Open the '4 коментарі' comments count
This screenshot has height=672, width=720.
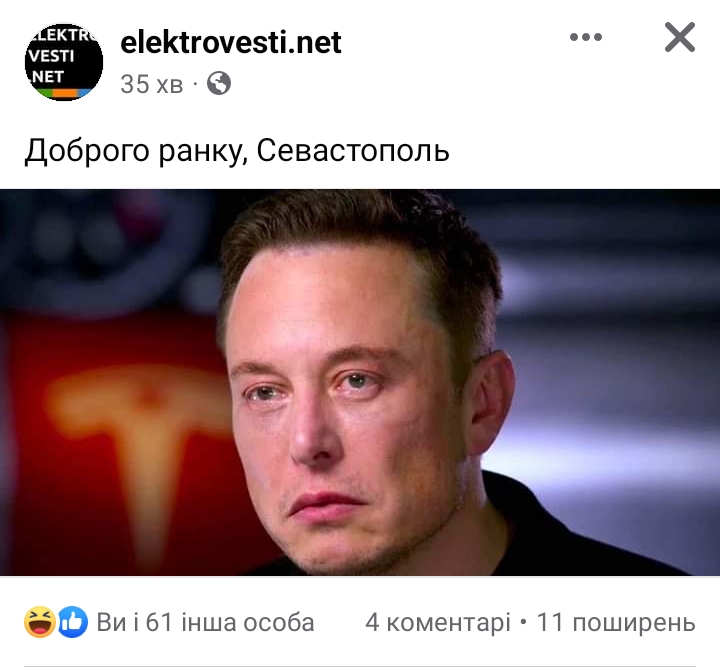click(x=438, y=622)
